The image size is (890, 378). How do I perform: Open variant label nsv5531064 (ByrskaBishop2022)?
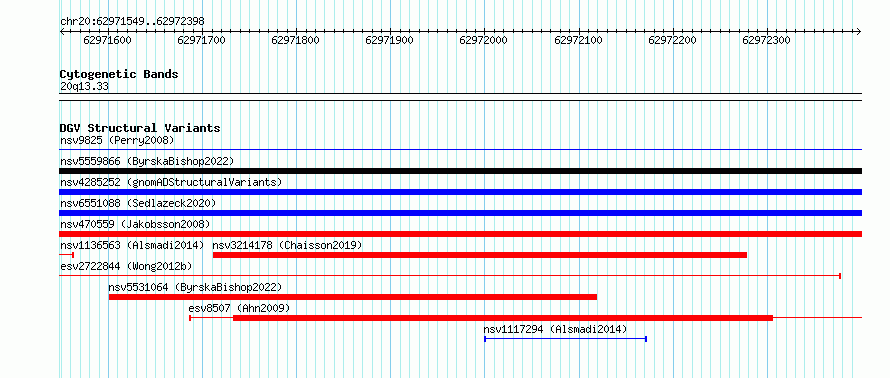[x=195, y=287]
